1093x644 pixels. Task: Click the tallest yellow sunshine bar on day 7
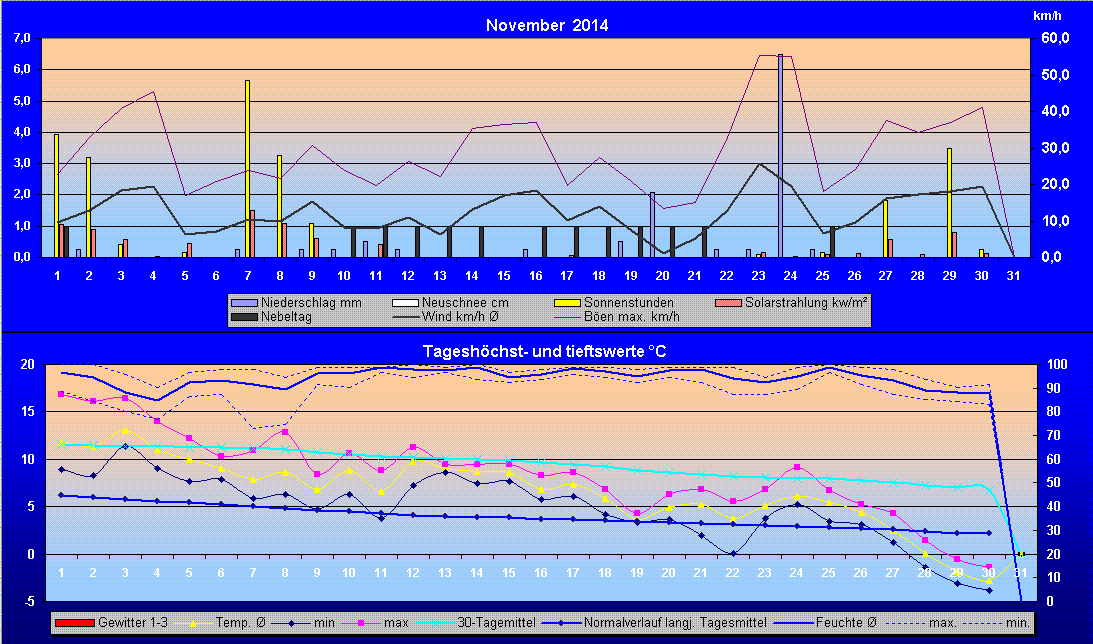247,168
